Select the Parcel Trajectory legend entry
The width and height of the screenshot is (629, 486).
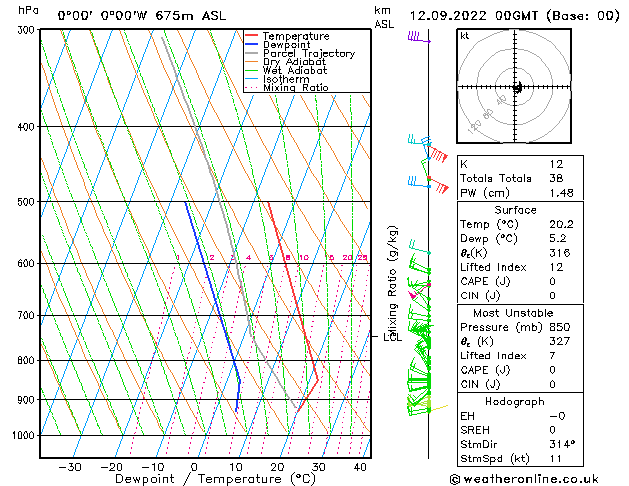coord(300,53)
